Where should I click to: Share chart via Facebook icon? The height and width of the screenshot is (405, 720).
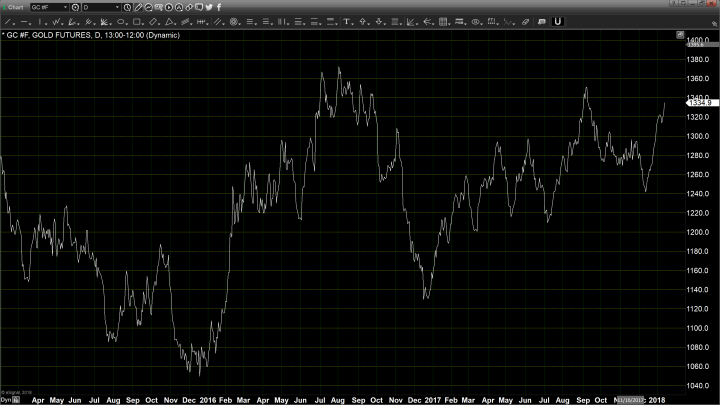click(x=219, y=7)
